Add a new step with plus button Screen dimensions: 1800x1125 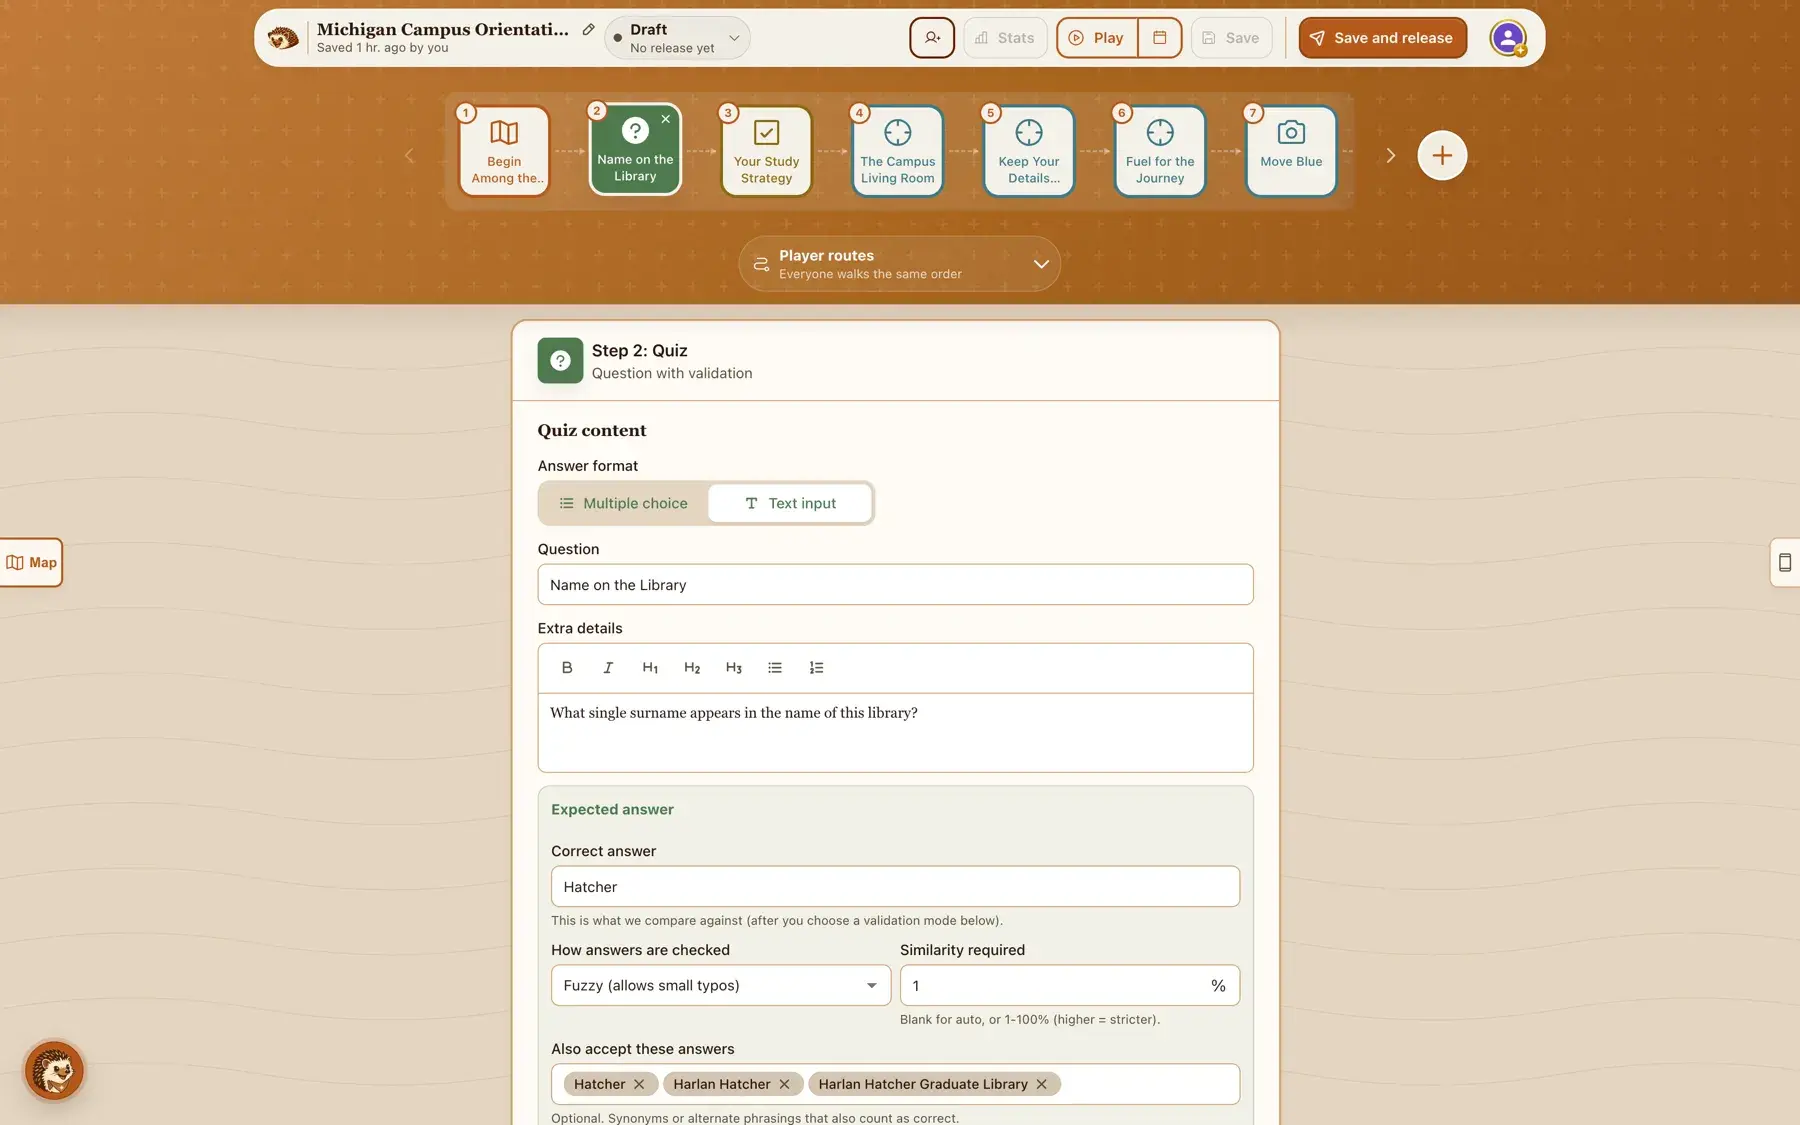tap(1441, 155)
